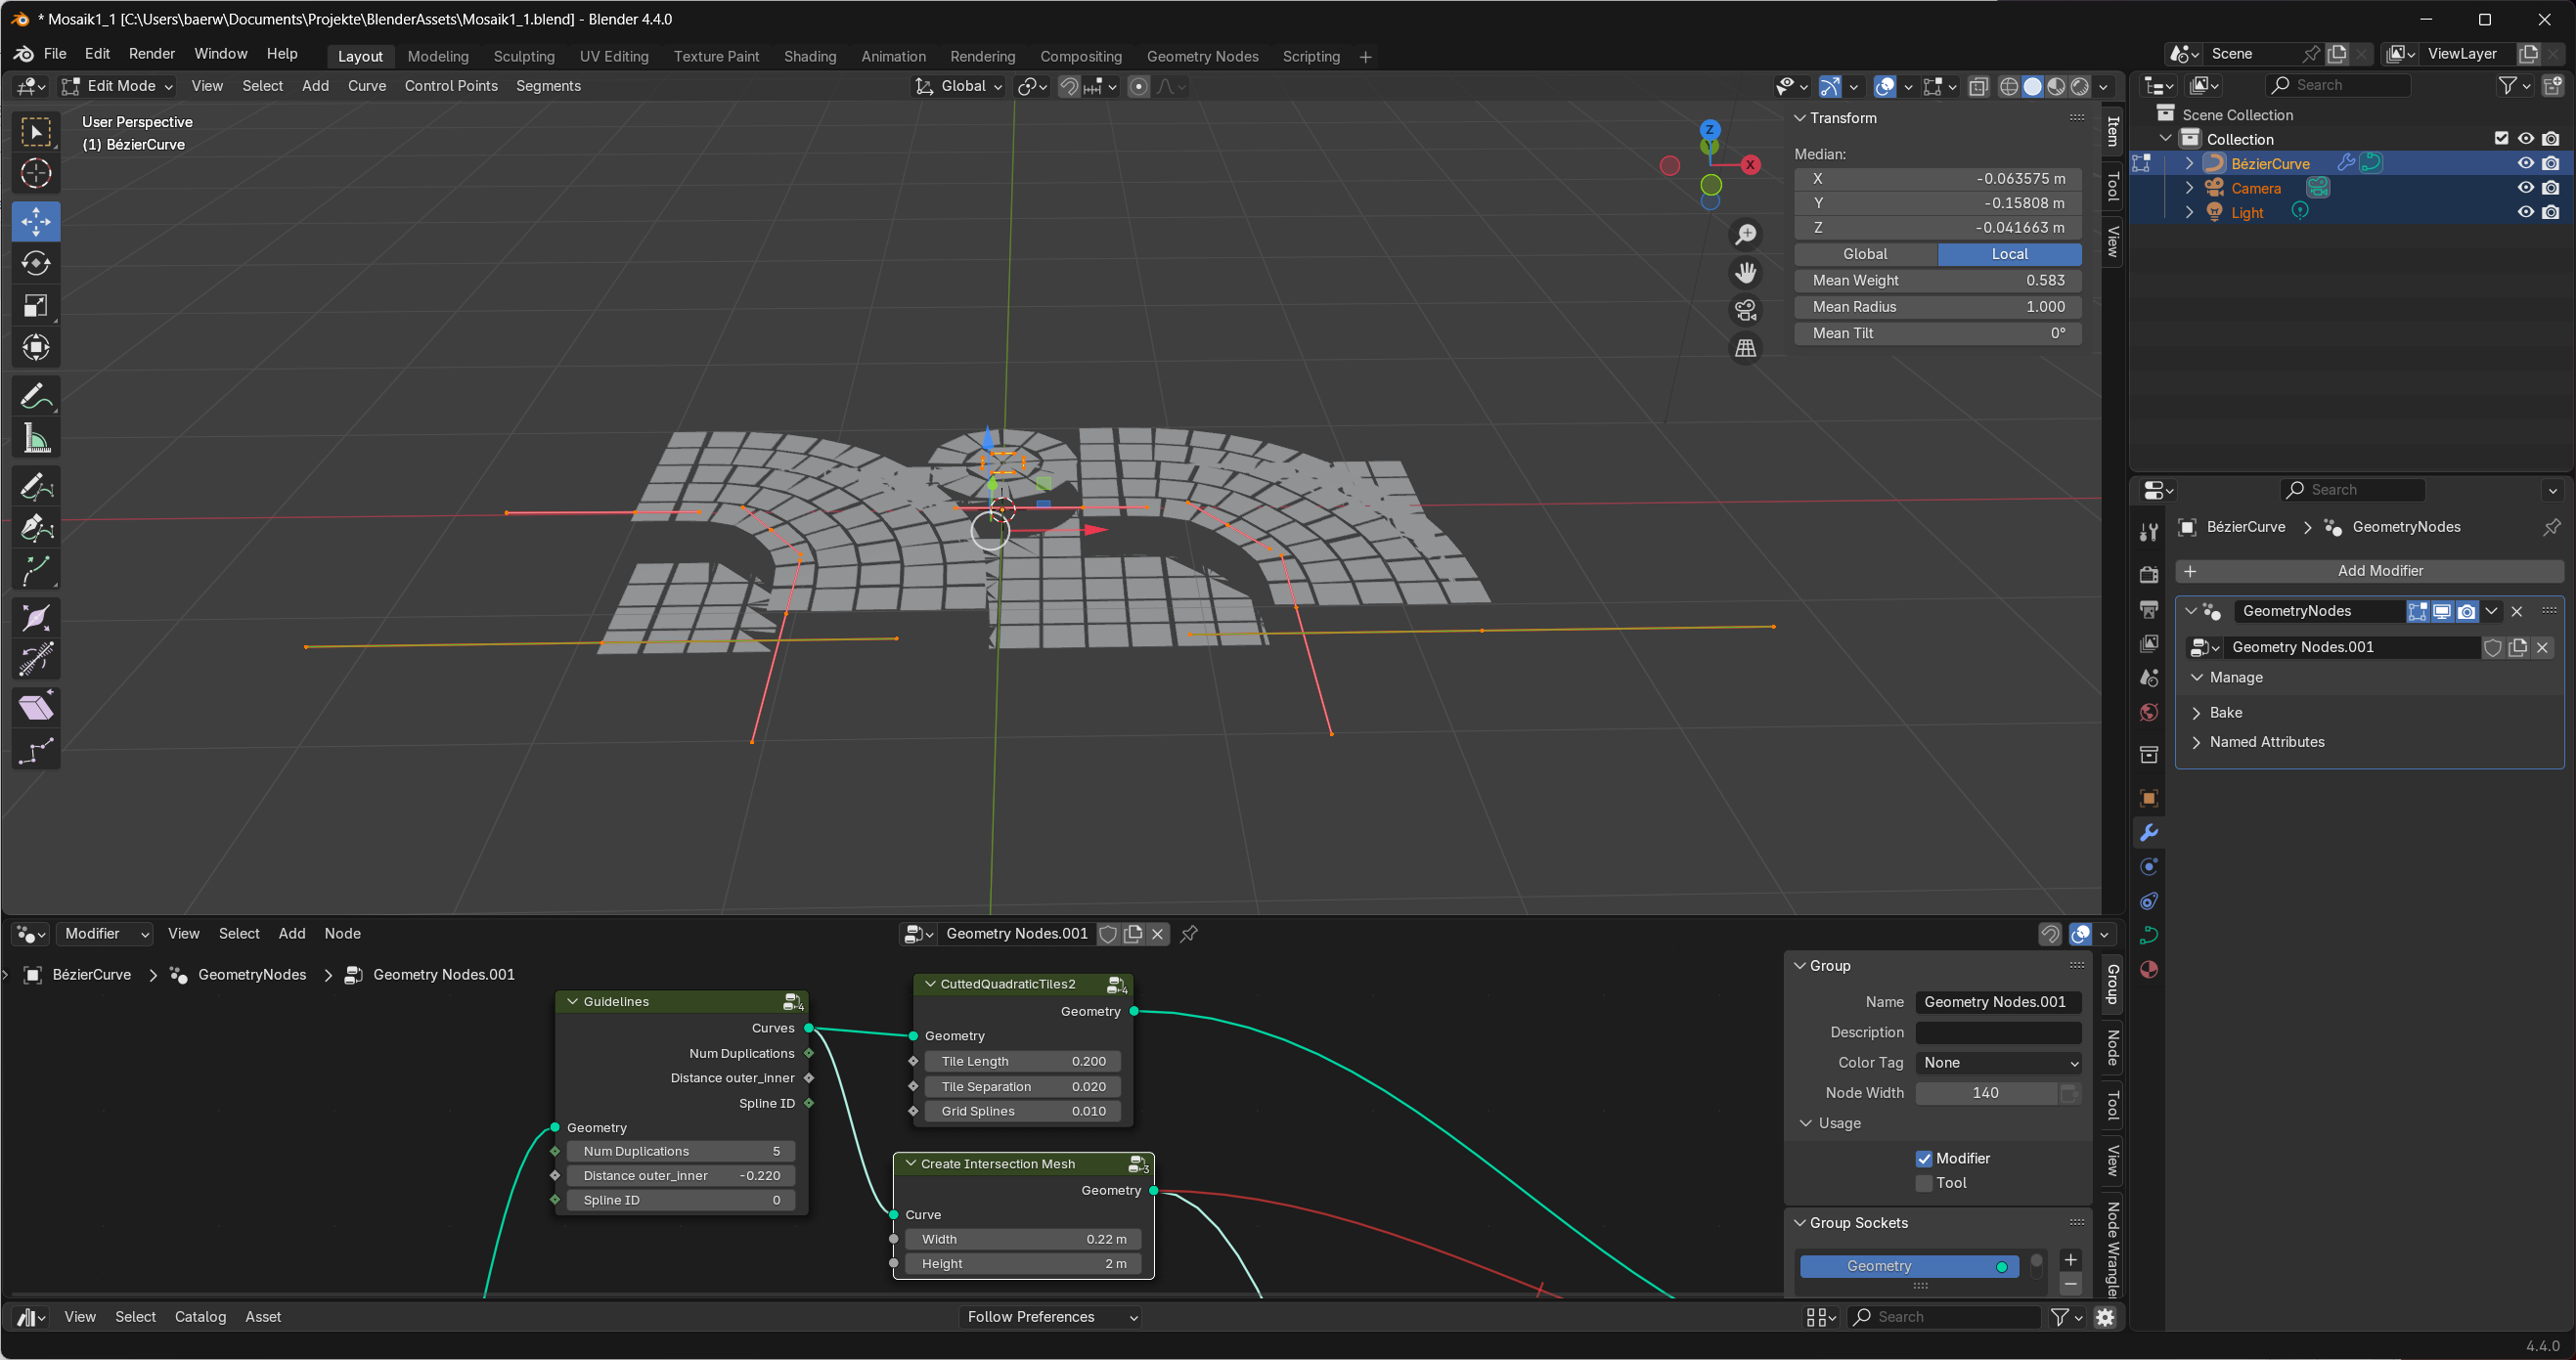
Task: Select the Rotate tool in the toolbar
Action: pos(36,263)
